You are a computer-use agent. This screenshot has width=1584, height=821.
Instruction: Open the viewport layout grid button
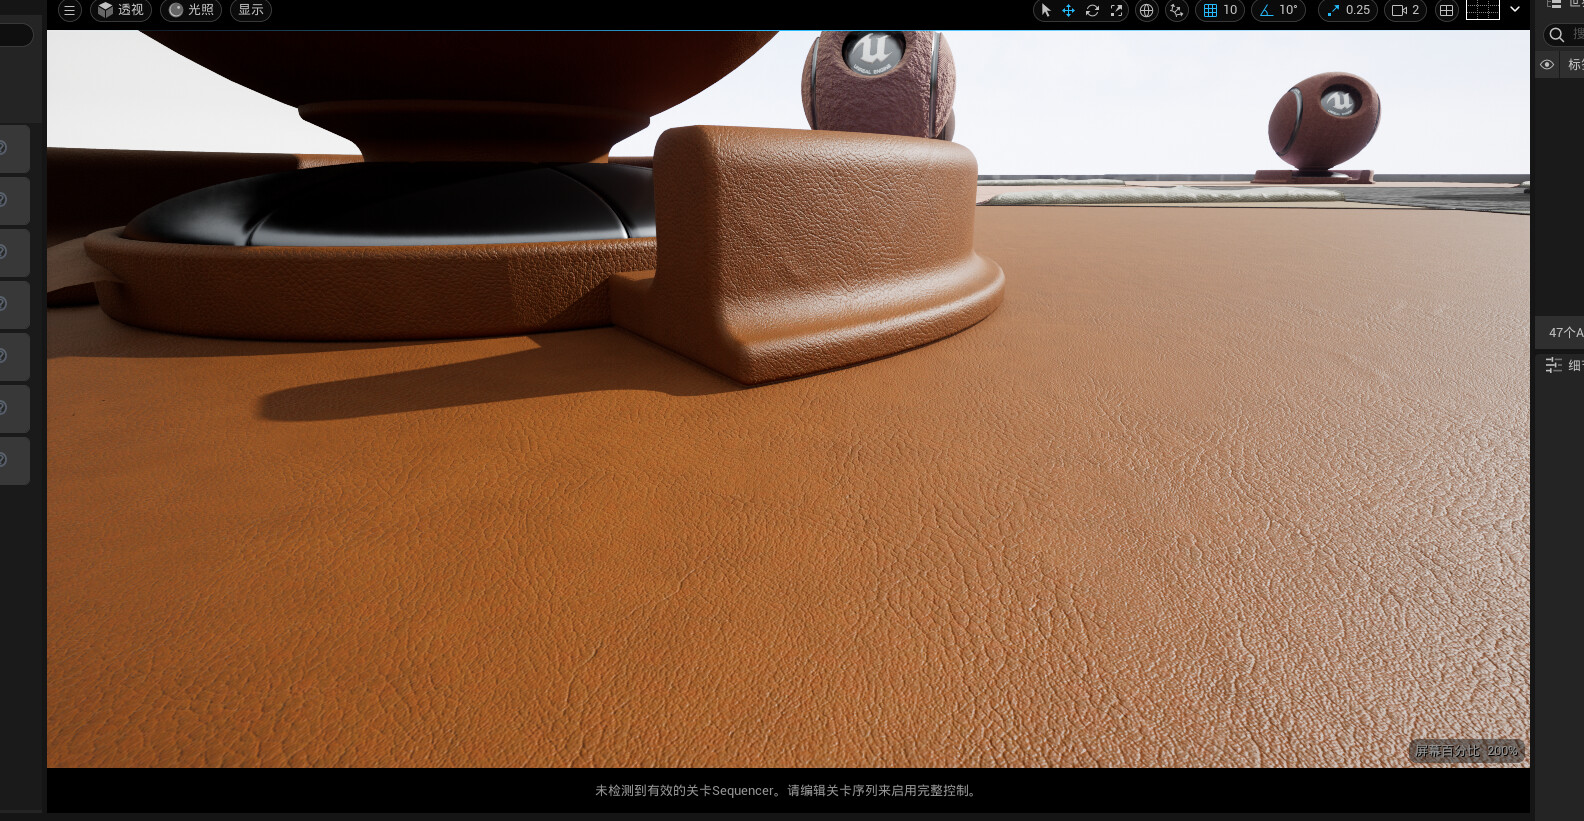1446,10
